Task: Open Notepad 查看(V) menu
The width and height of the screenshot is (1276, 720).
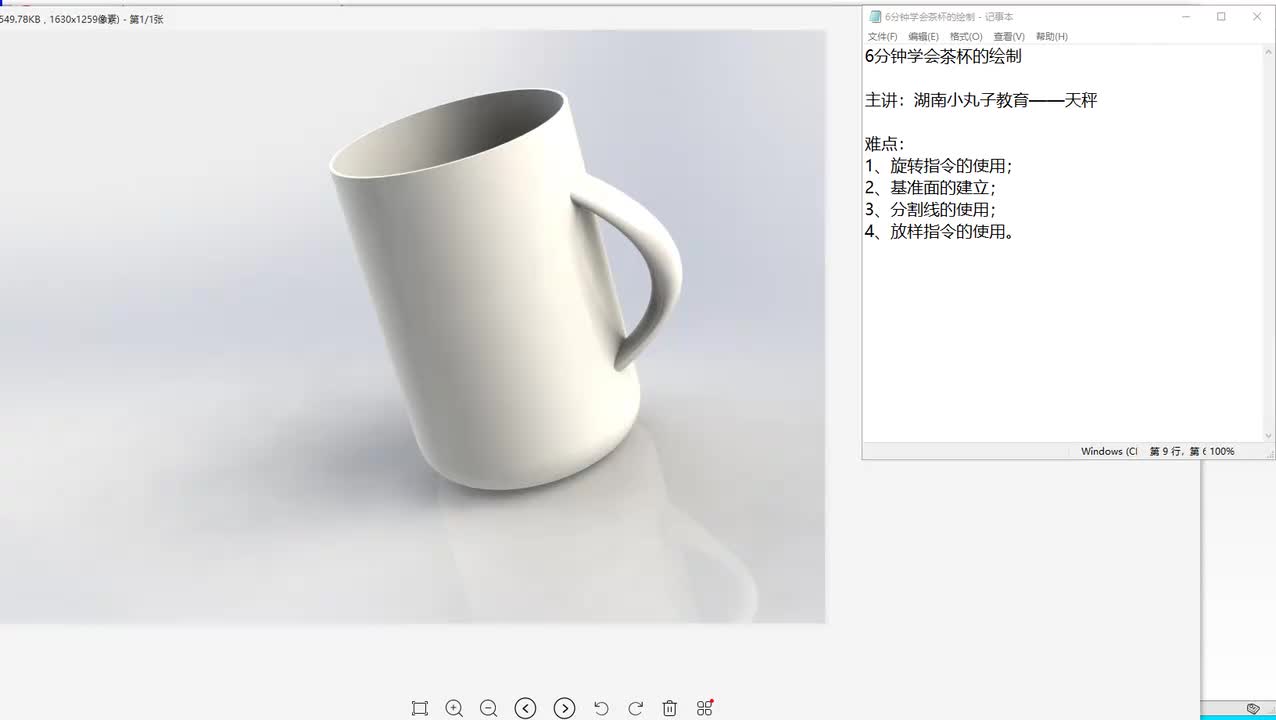Action: (x=1009, y=36)
